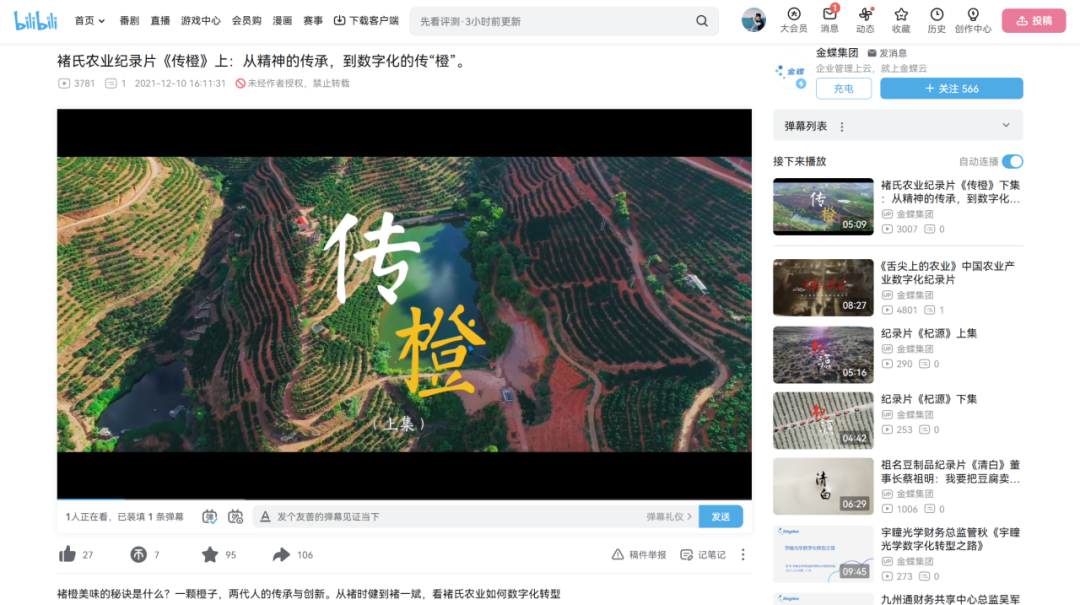Open 《舌尖上的农业》 title link

tap(948, 272)
